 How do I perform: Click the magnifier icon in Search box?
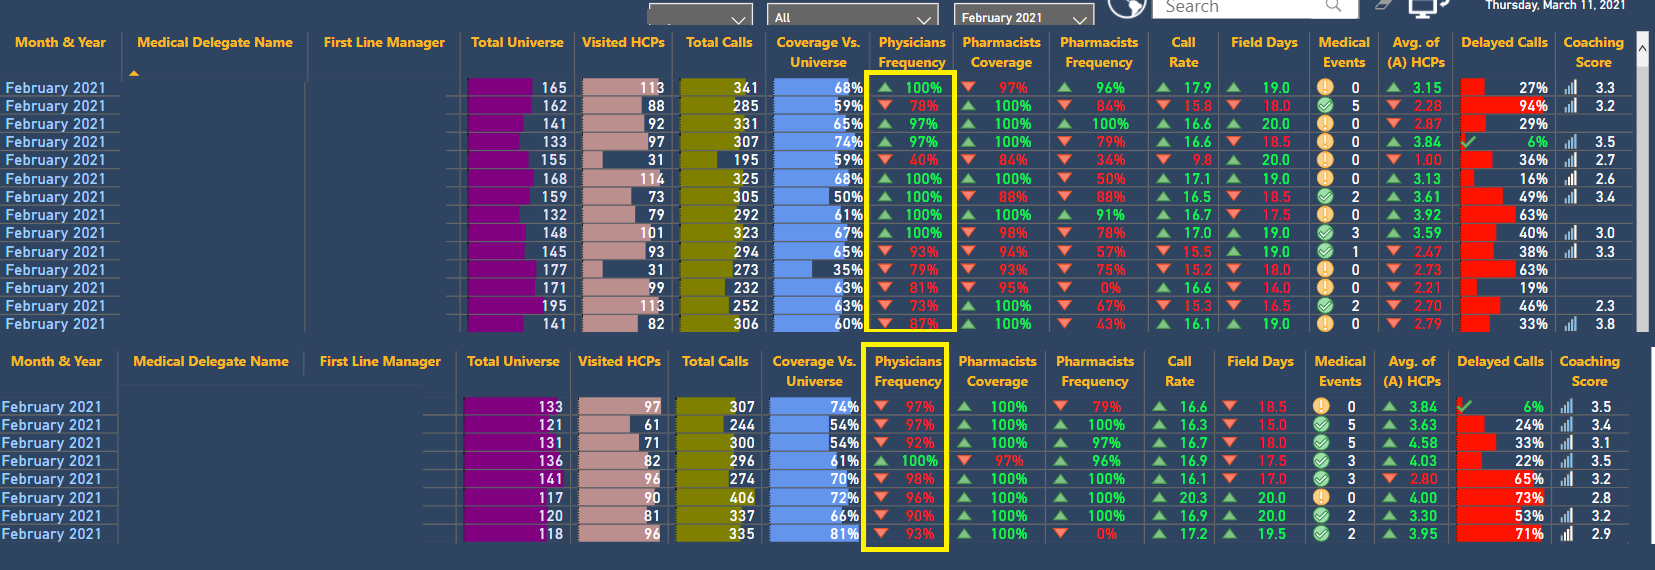(x=1333, y=6)
